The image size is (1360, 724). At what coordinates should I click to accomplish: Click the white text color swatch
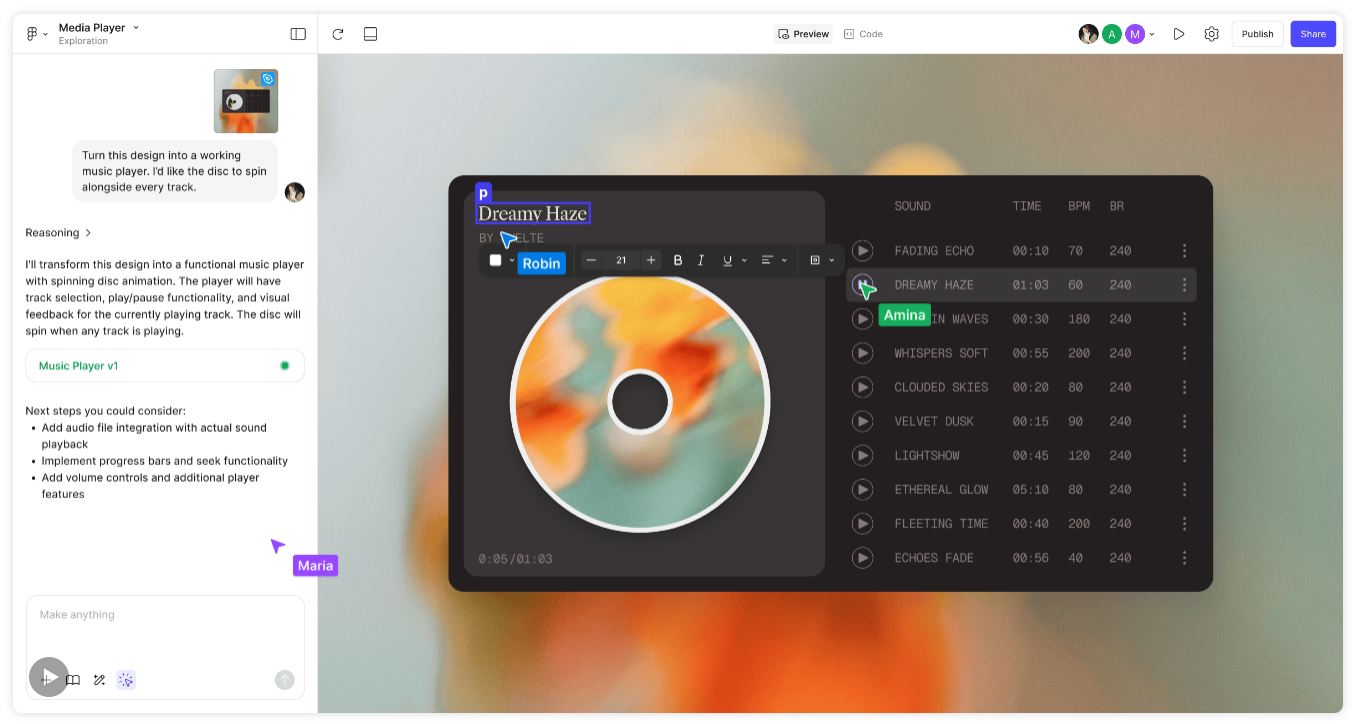click(x=495, y=260)
